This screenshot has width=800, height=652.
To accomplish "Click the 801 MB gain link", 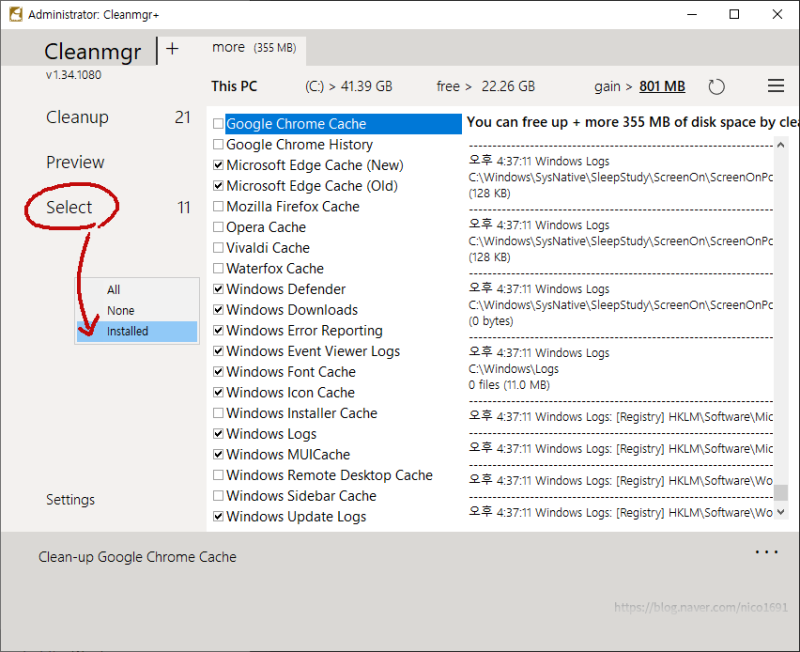I will (662, 86).
